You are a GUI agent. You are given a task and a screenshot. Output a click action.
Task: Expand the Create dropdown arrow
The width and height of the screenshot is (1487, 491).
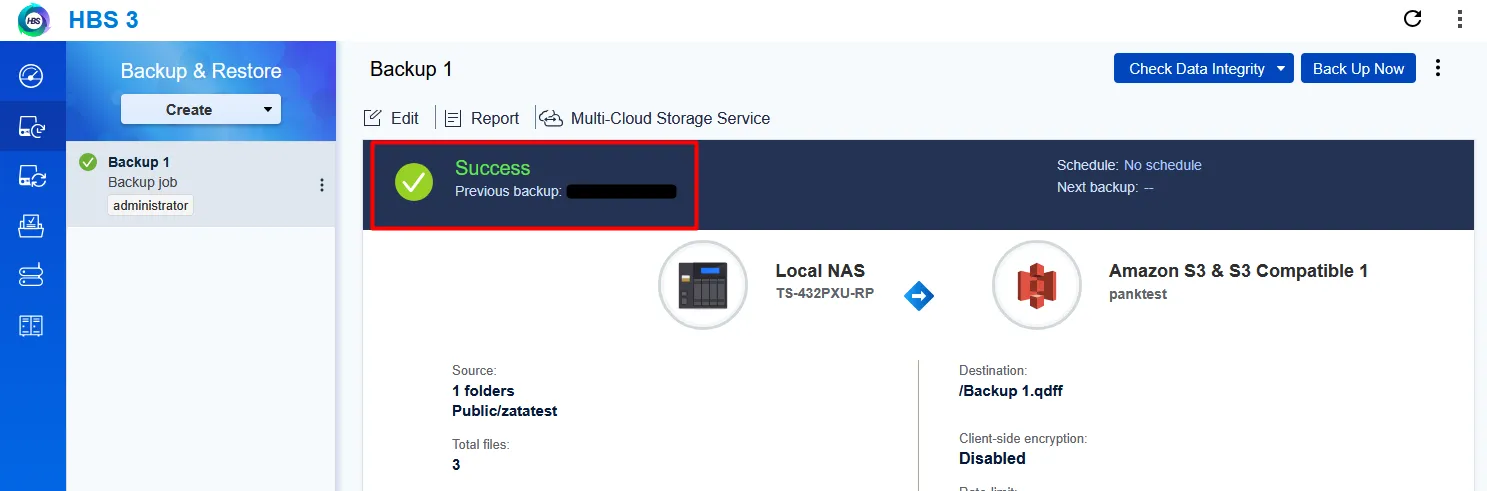[267, 109]
